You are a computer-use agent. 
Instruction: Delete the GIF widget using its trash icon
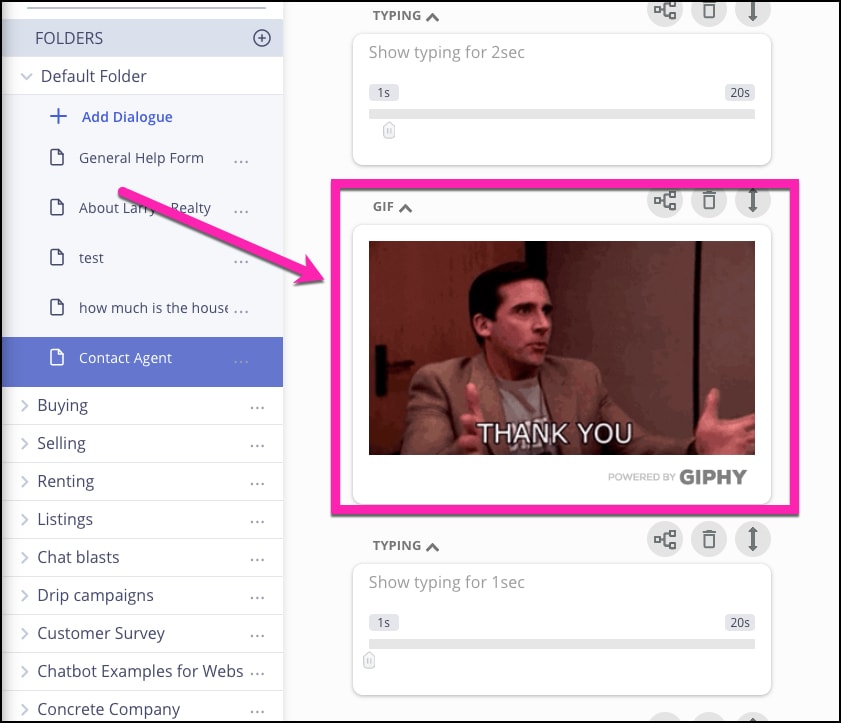(709, 200)
